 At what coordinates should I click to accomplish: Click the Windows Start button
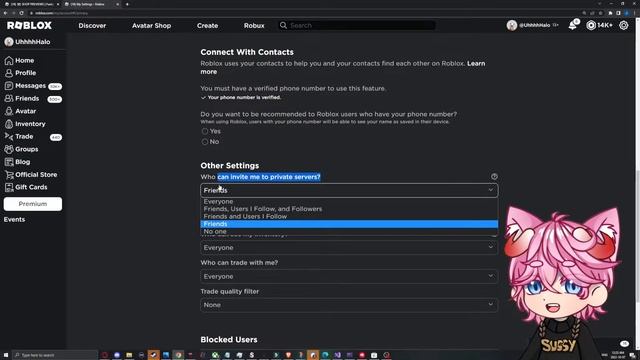[6, 355]
